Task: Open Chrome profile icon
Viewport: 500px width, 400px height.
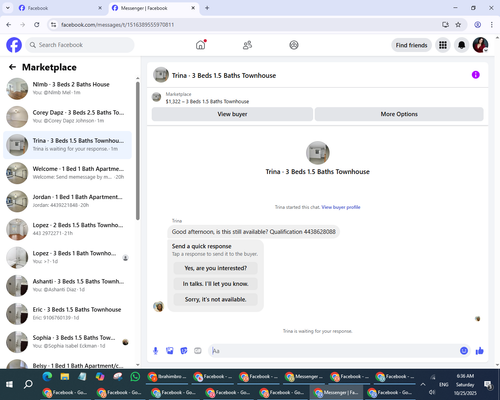Action: coord(477,25)
